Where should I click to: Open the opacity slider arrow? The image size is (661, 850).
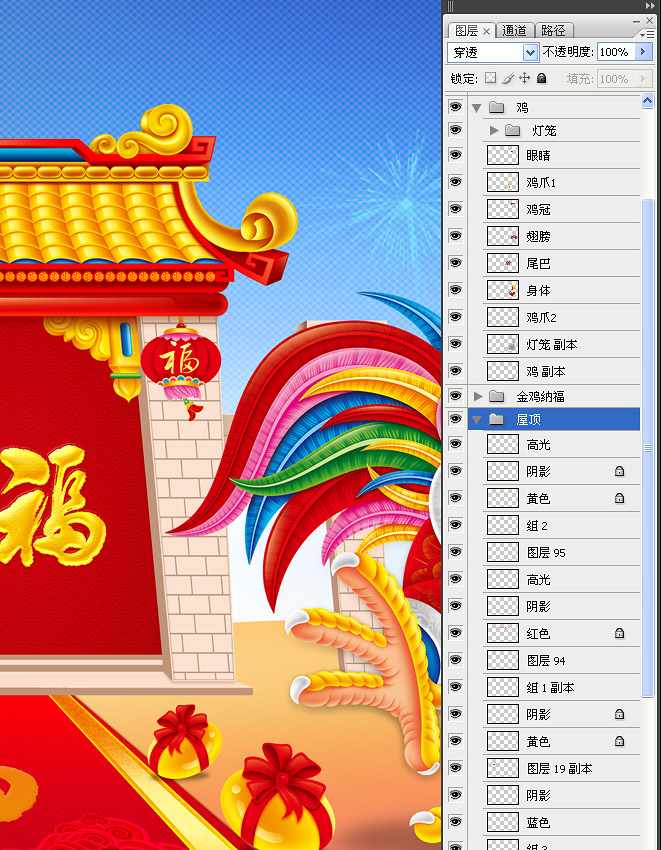click(x=643, y=52)
